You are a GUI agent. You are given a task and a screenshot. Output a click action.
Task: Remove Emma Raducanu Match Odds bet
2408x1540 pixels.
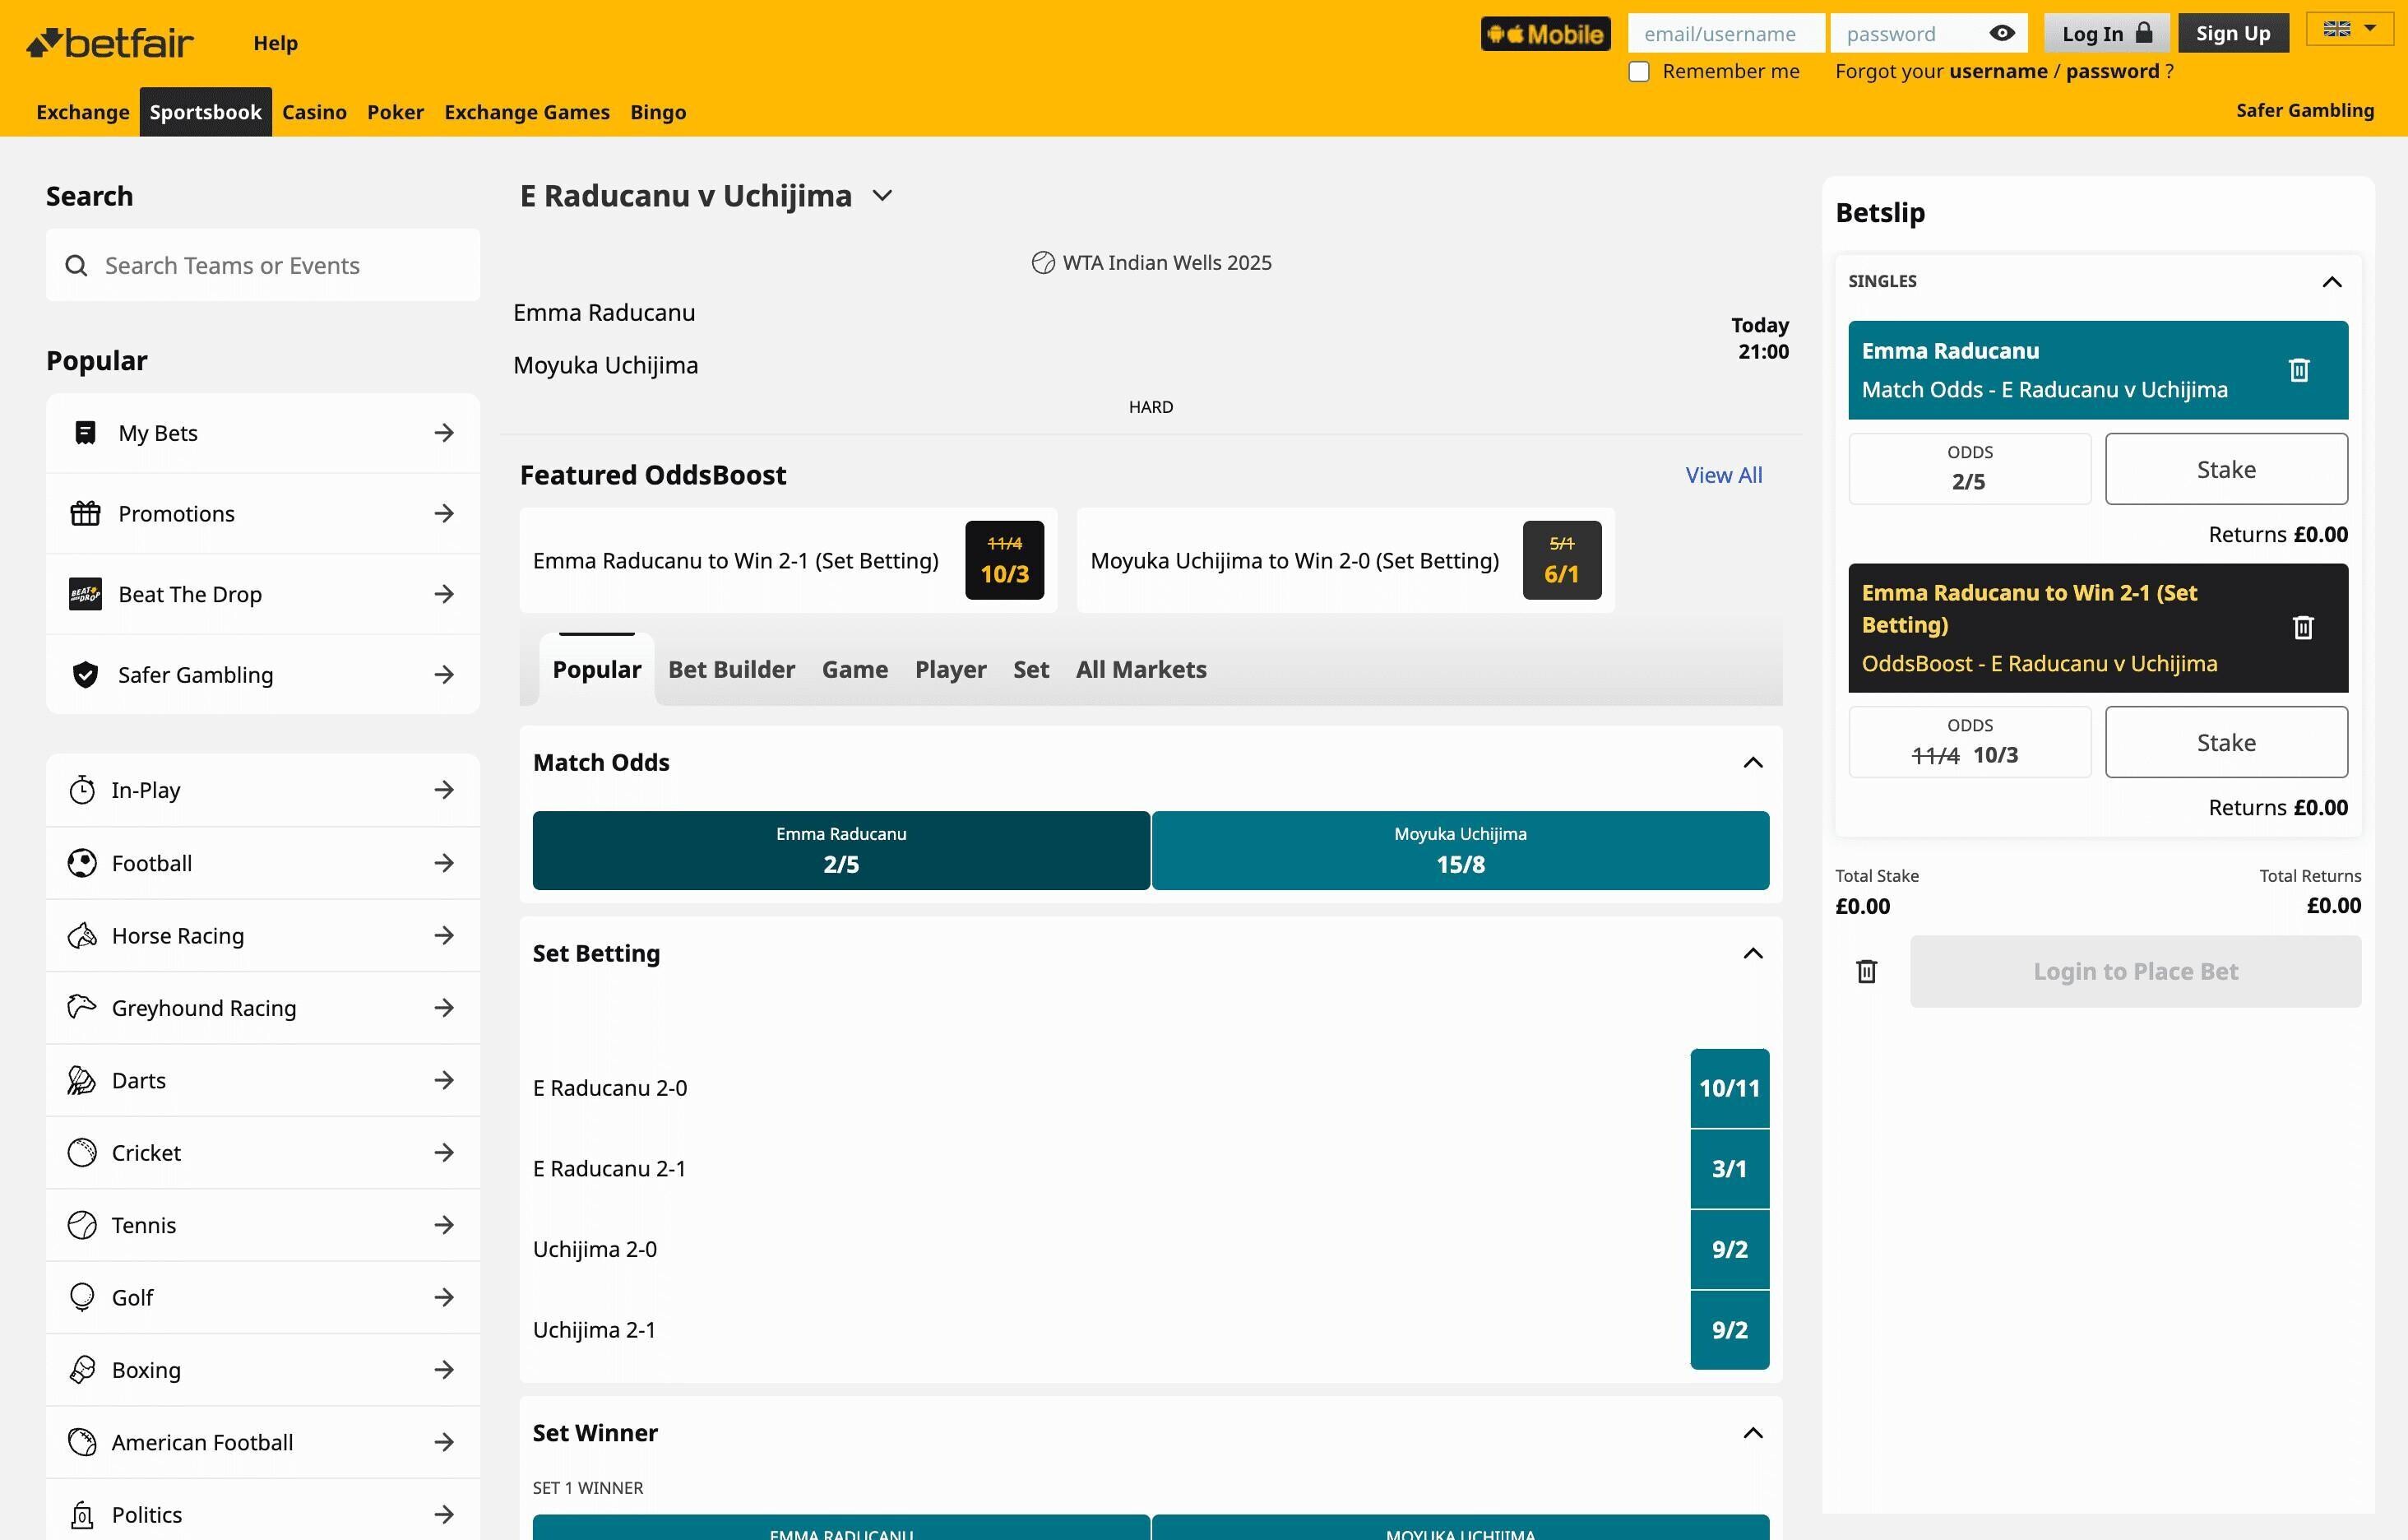pos(2299,371)
